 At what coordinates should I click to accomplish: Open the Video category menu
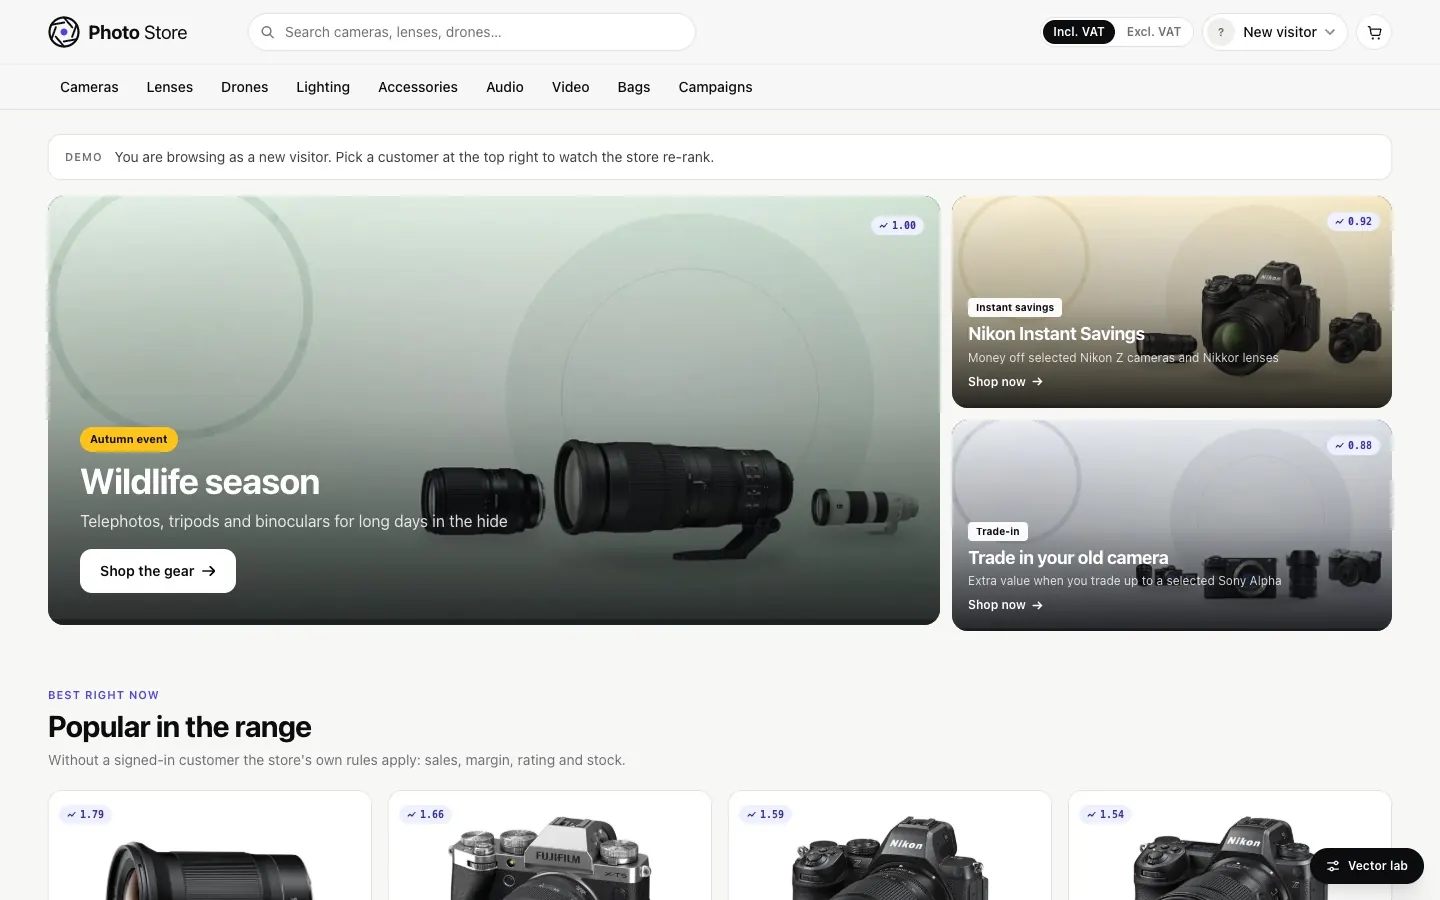571,87
